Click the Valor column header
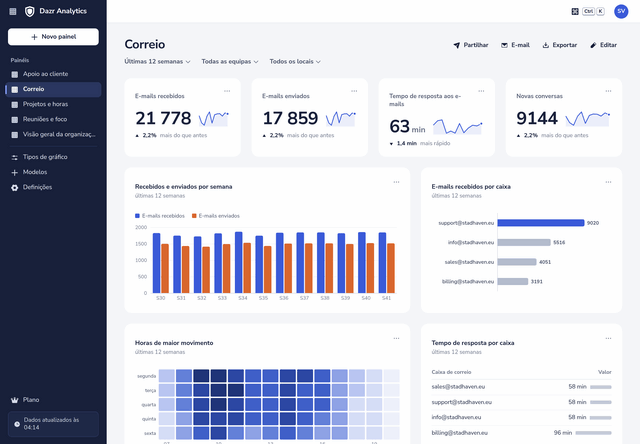This screenshot has width=640, height=444. tap(604, 372)
